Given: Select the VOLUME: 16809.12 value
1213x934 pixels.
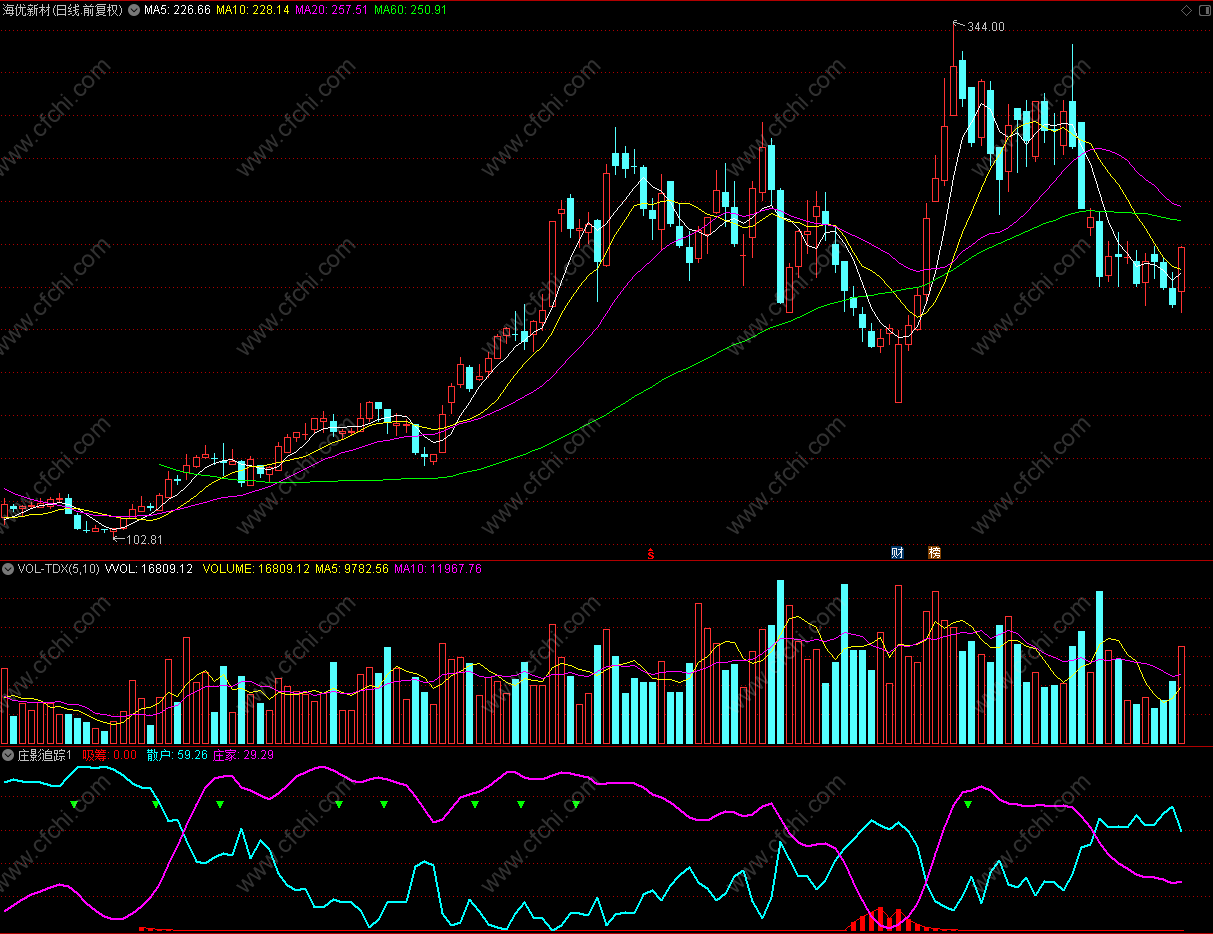Looking at the screenshot, I should pos(256,569).
